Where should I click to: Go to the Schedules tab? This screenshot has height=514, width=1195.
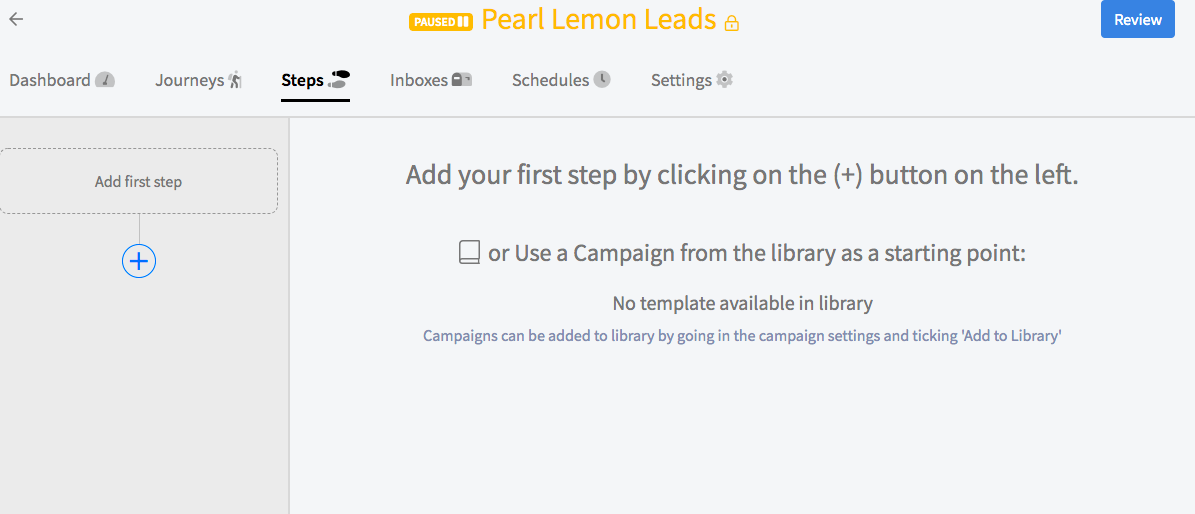pyautogui.click(x=561, y=80)
